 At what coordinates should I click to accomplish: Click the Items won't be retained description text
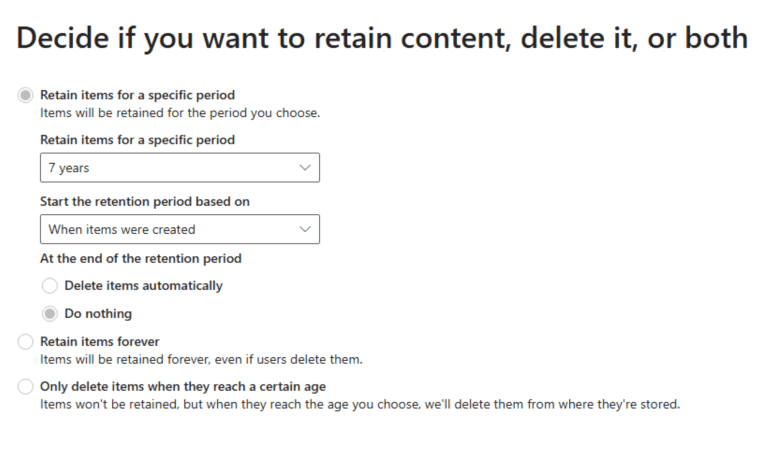[x=359, y=405]
